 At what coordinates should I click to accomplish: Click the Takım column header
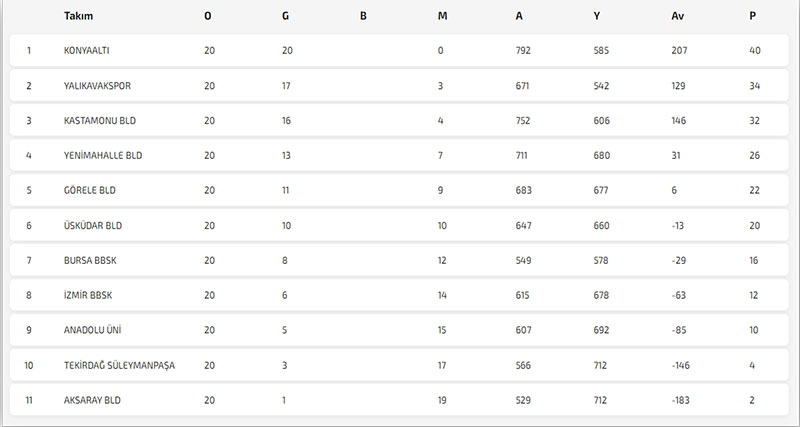coord(78,16)
